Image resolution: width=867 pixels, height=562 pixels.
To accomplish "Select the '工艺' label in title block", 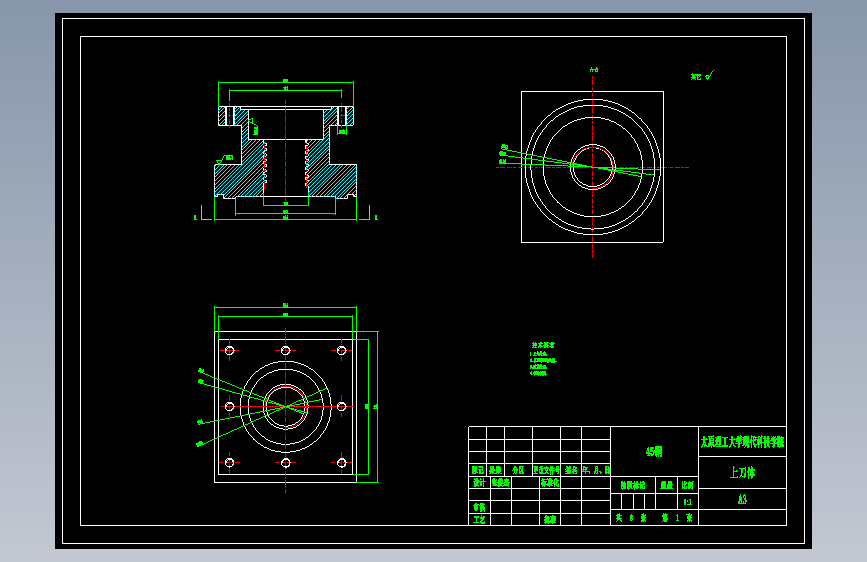I will [x=479, y=520].
